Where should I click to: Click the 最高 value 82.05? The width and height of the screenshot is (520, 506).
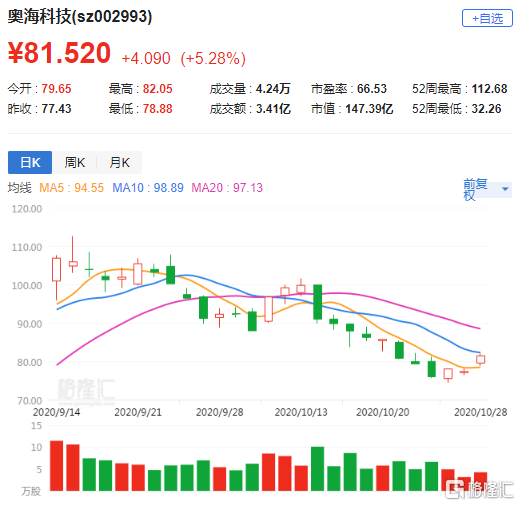click(x=157, y=89)
